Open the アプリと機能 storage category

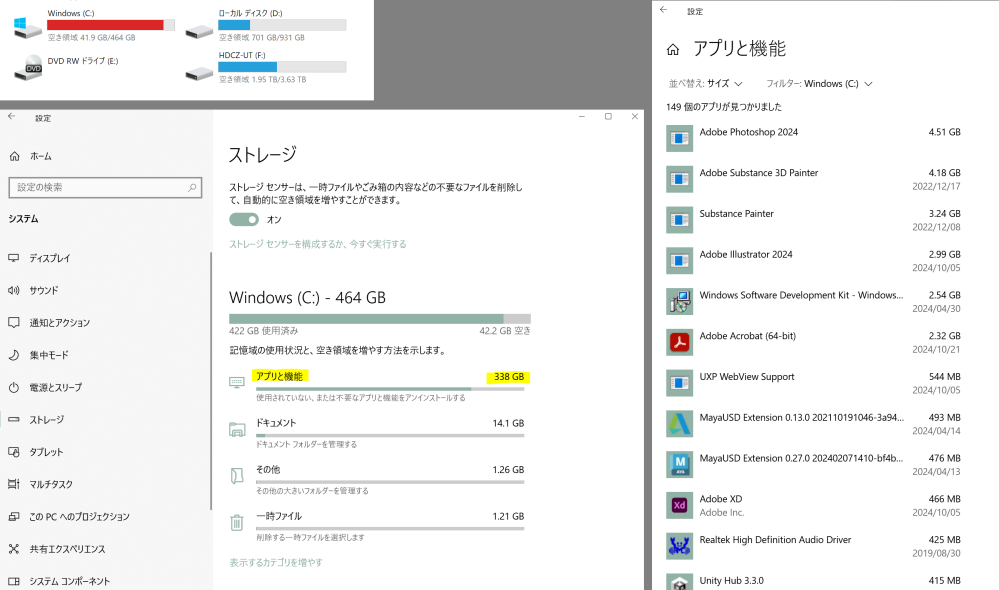(x=280, y=376)
